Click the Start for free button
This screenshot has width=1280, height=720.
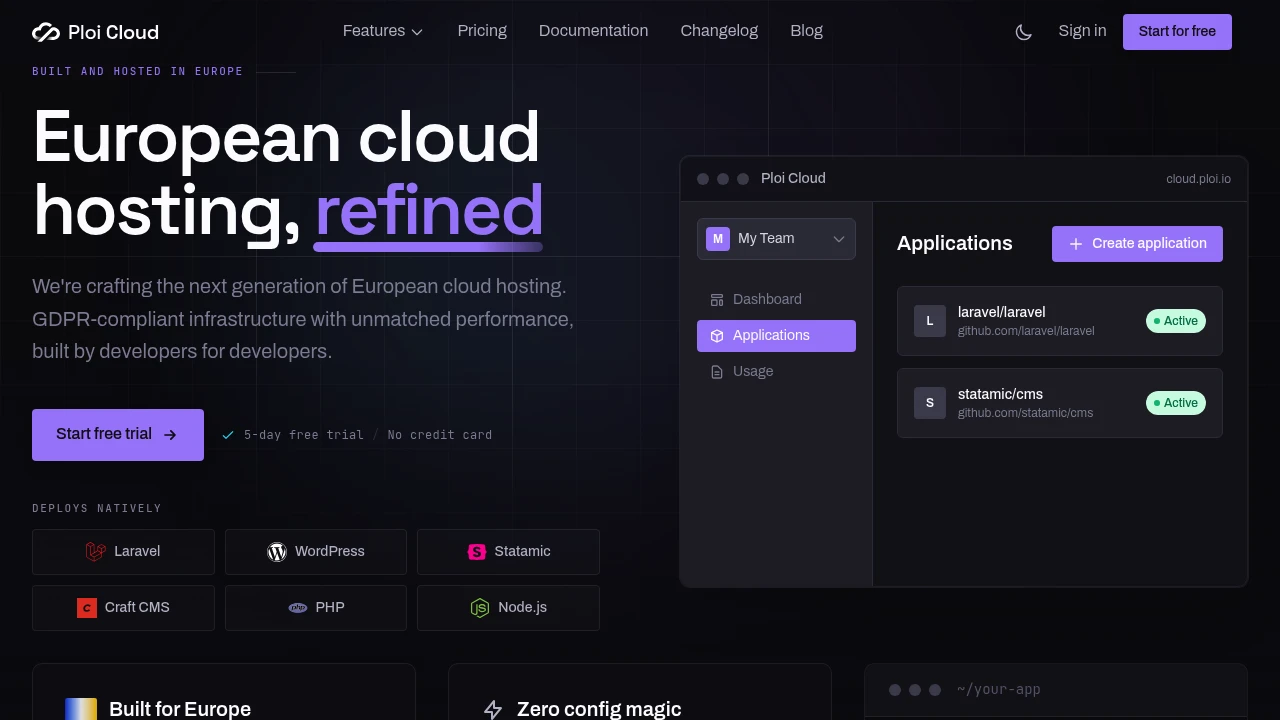[1177, 32]
